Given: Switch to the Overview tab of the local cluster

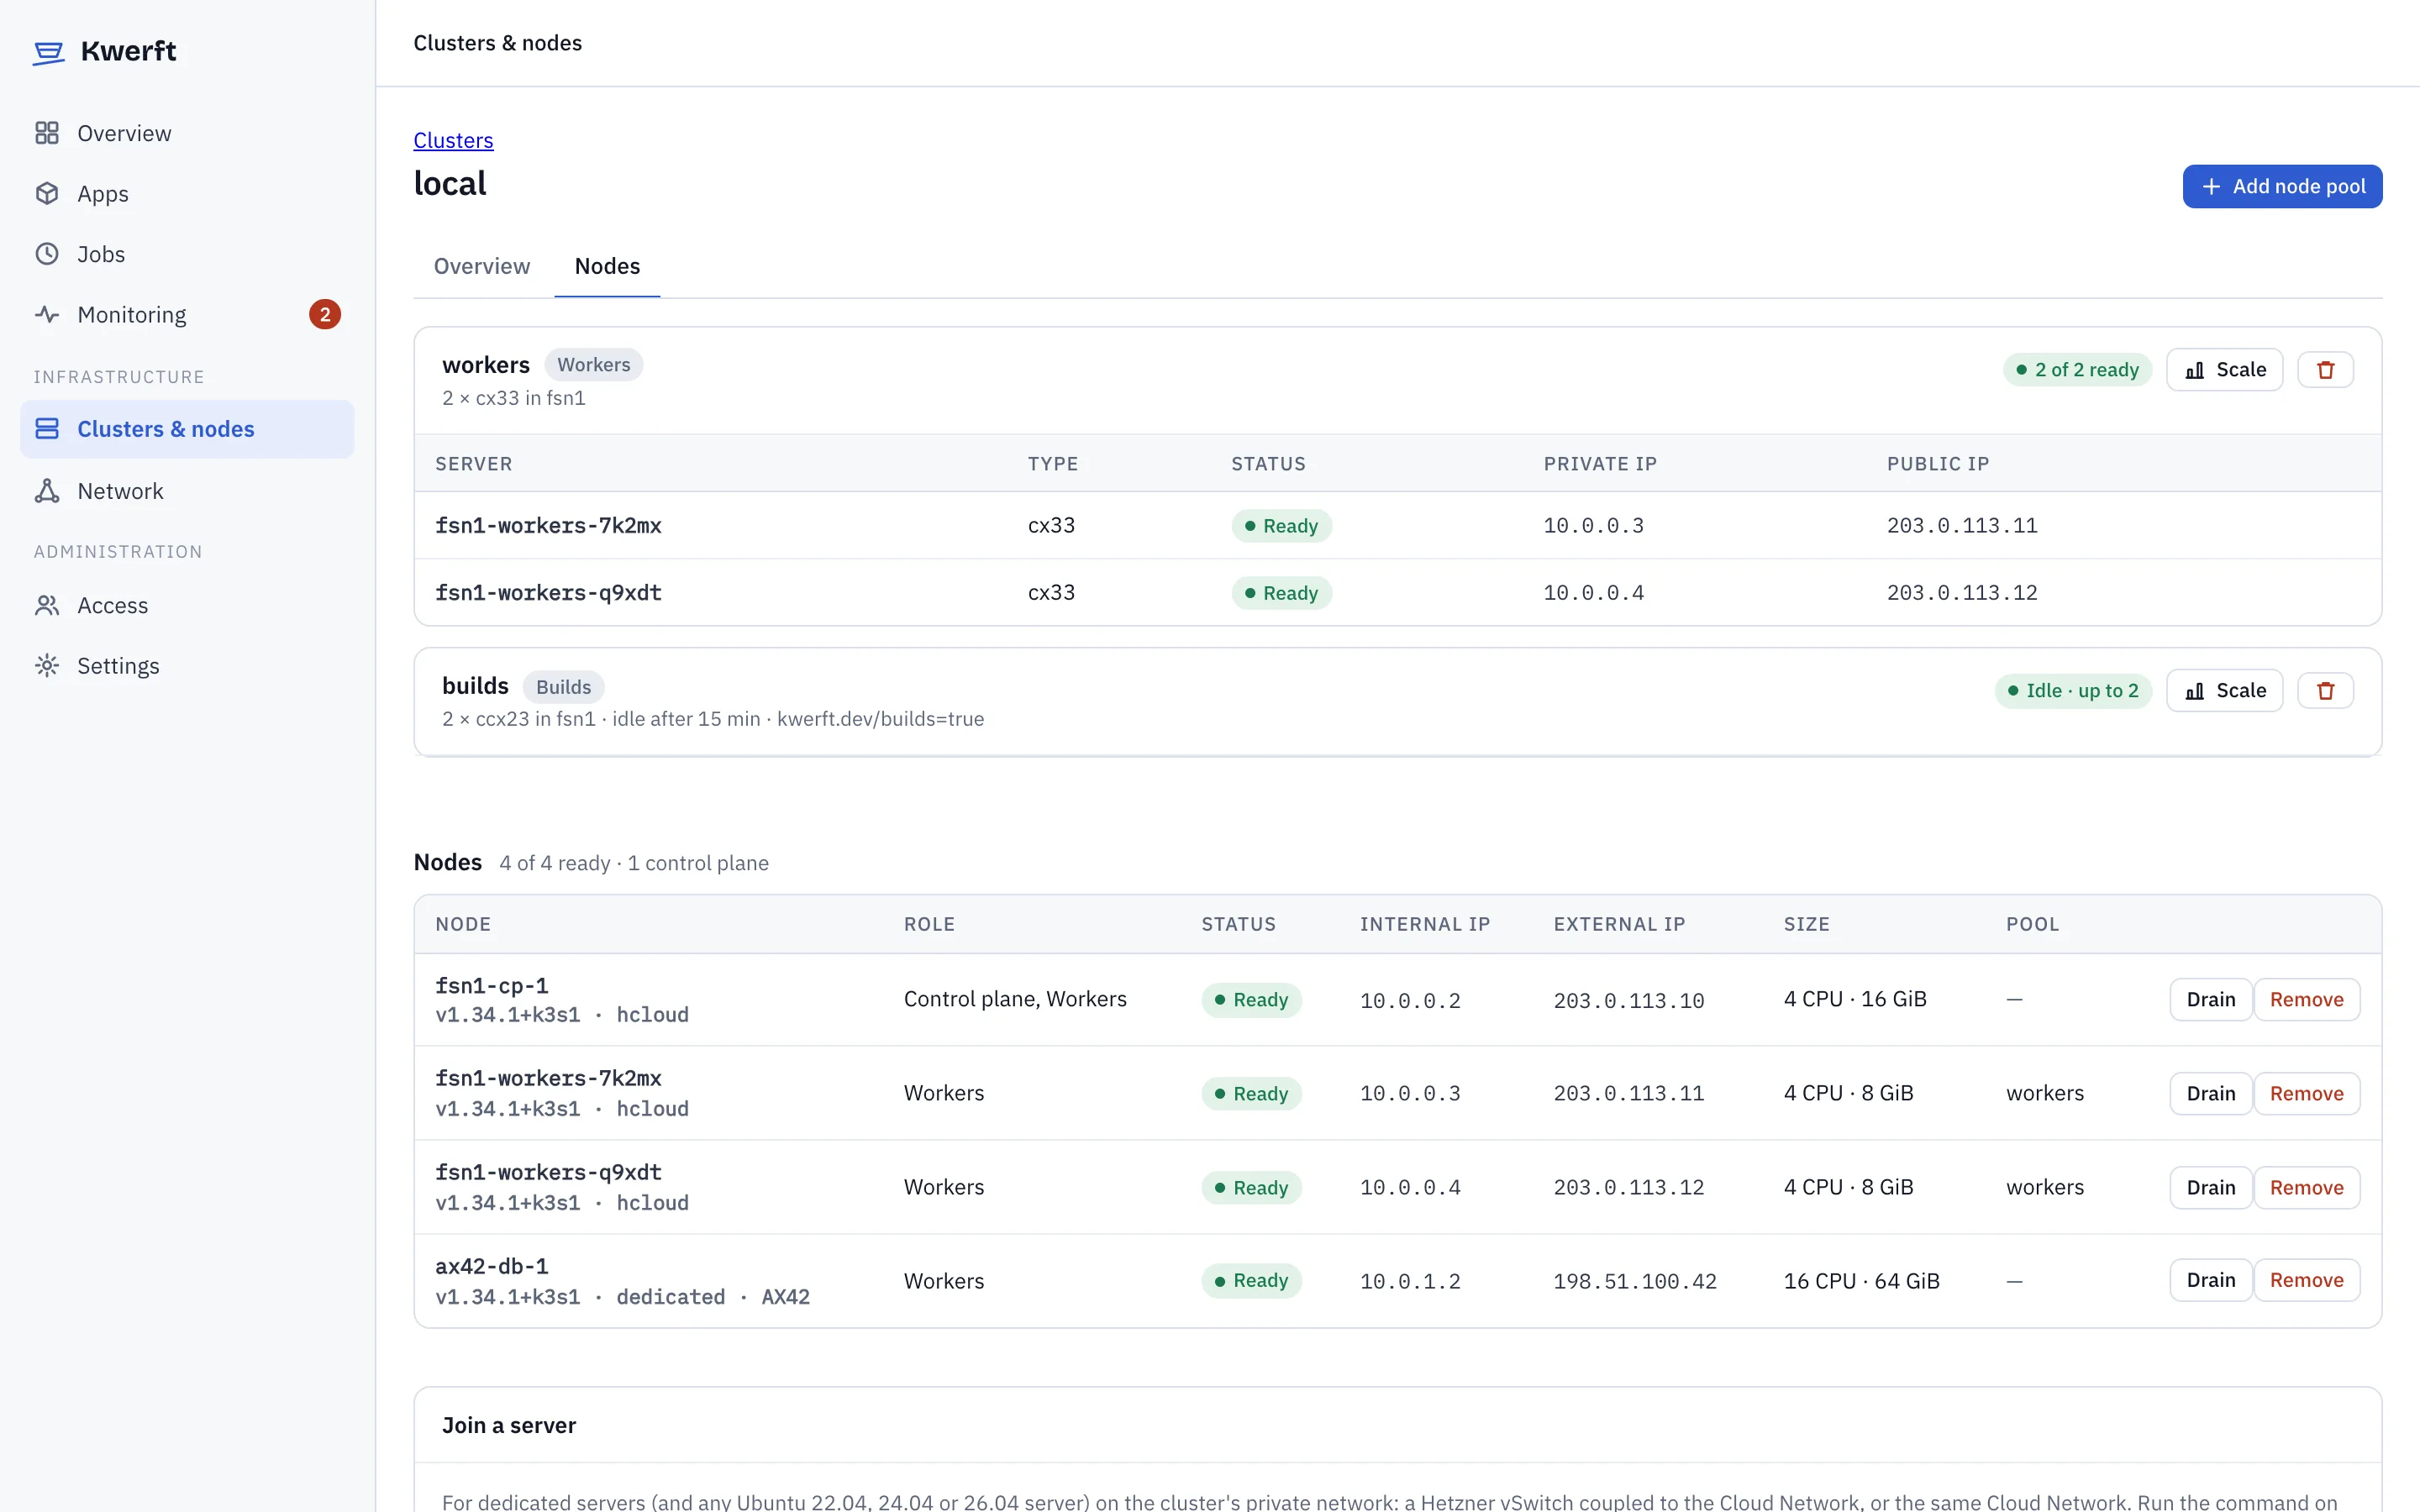Looking at the screenshot, I should tap(482, 266).
